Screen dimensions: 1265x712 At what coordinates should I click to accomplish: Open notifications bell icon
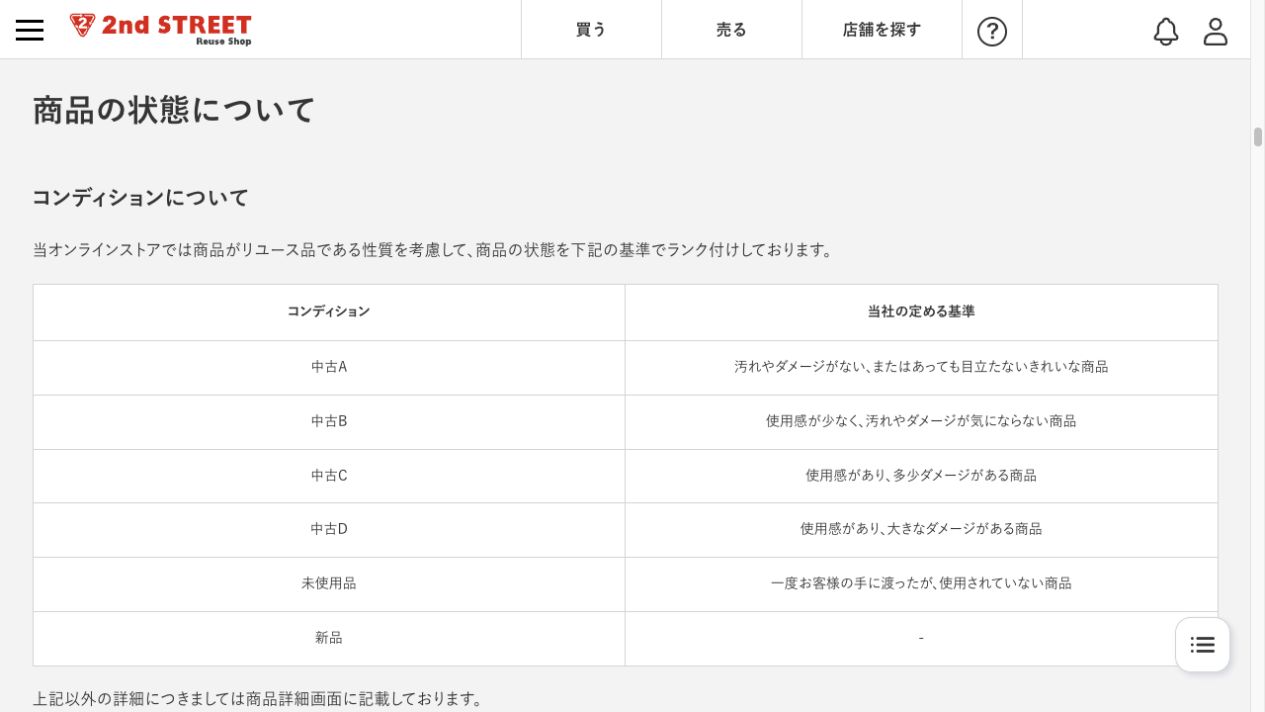(1166, 31)
